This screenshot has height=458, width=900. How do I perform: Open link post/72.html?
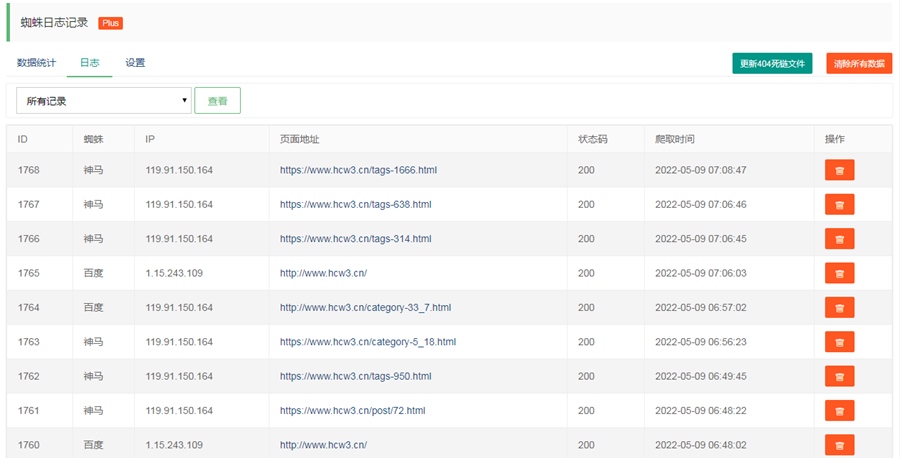(352, 411)
